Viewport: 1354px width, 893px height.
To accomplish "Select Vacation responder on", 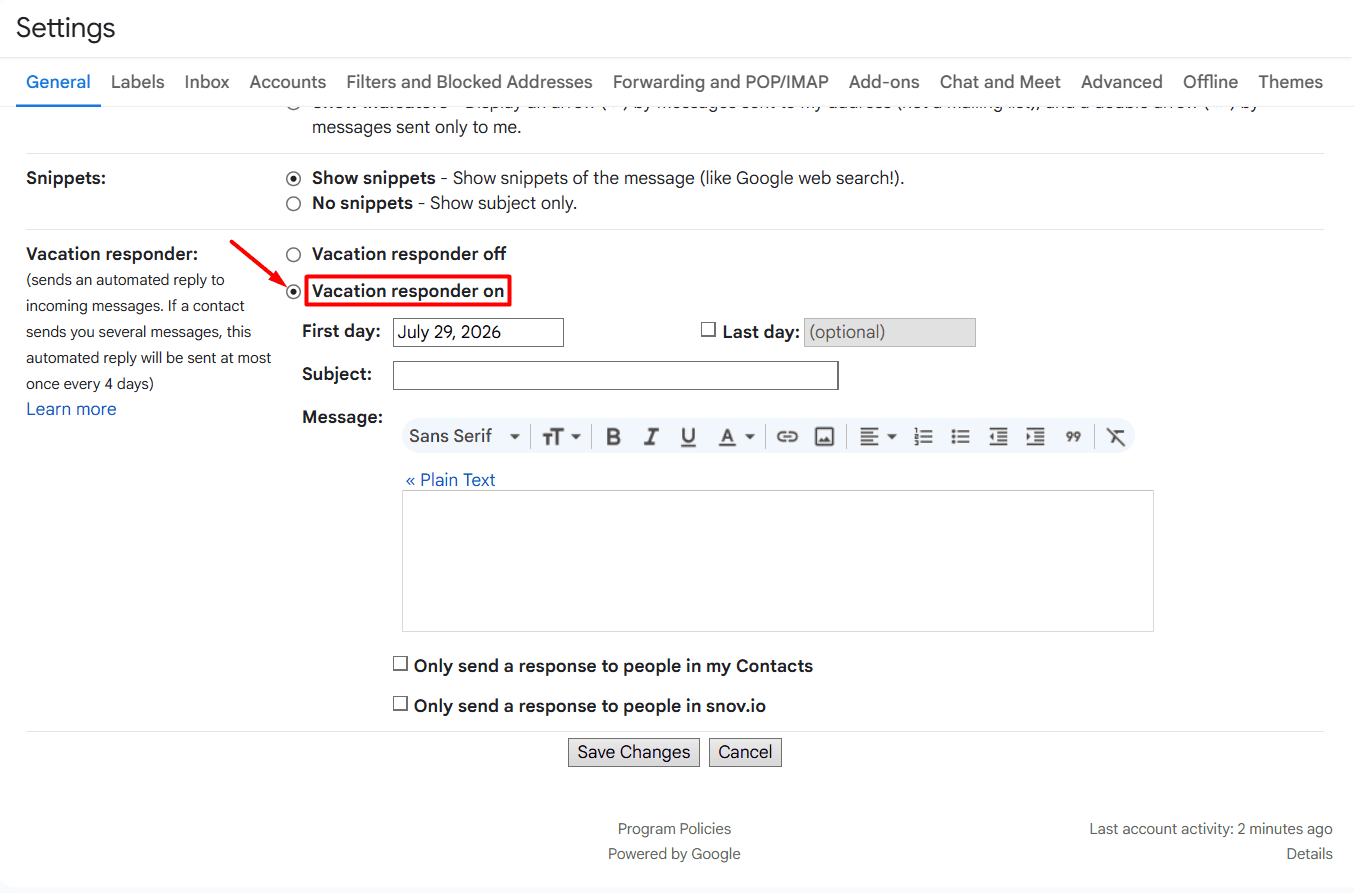I will point(293,292).
